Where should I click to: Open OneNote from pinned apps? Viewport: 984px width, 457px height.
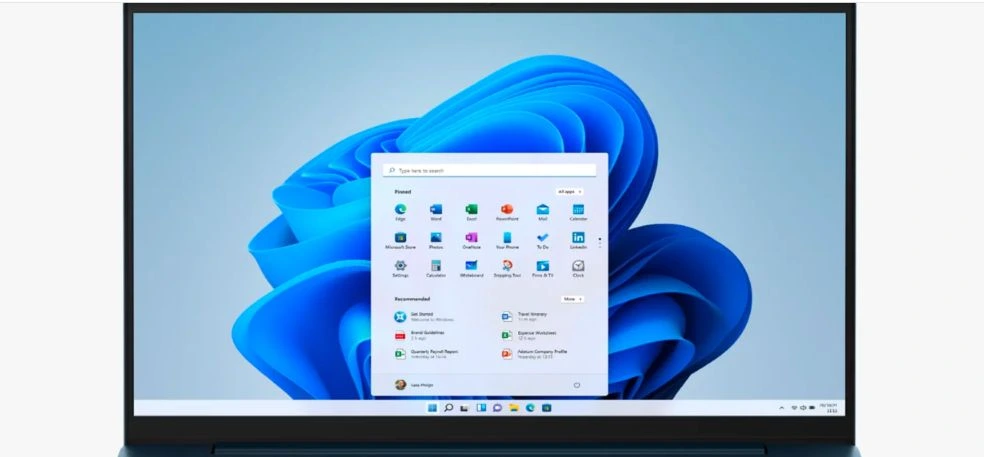[x=471, y=240]
